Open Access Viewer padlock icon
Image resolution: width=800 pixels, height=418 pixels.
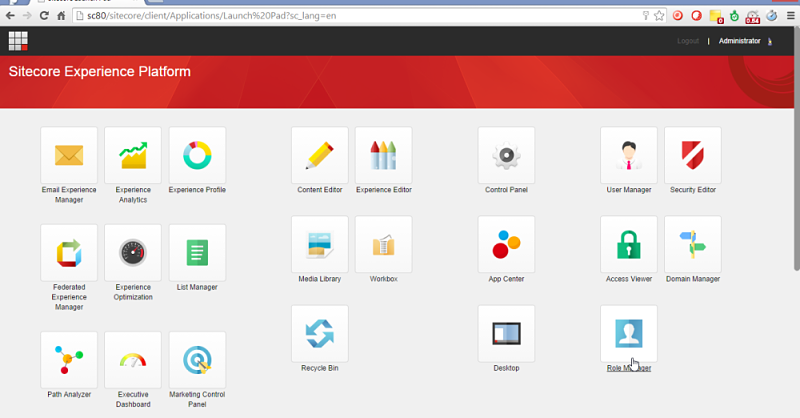point(629,244)
